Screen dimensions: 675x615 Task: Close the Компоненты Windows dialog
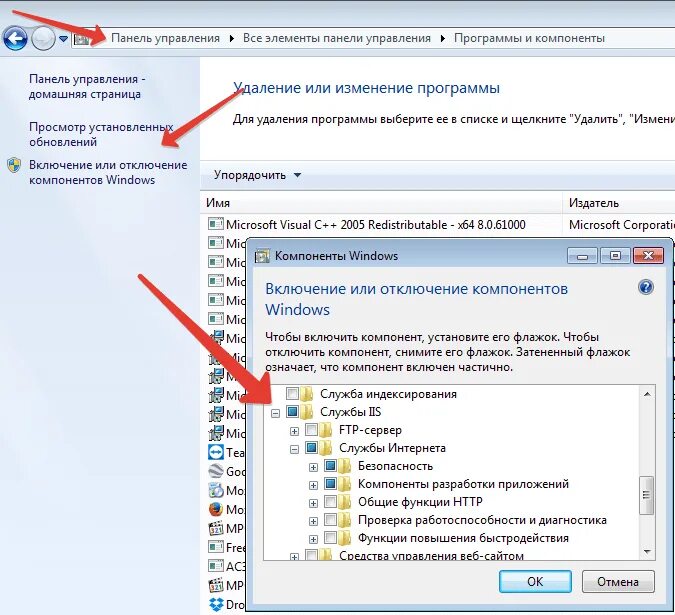[648, 256]
